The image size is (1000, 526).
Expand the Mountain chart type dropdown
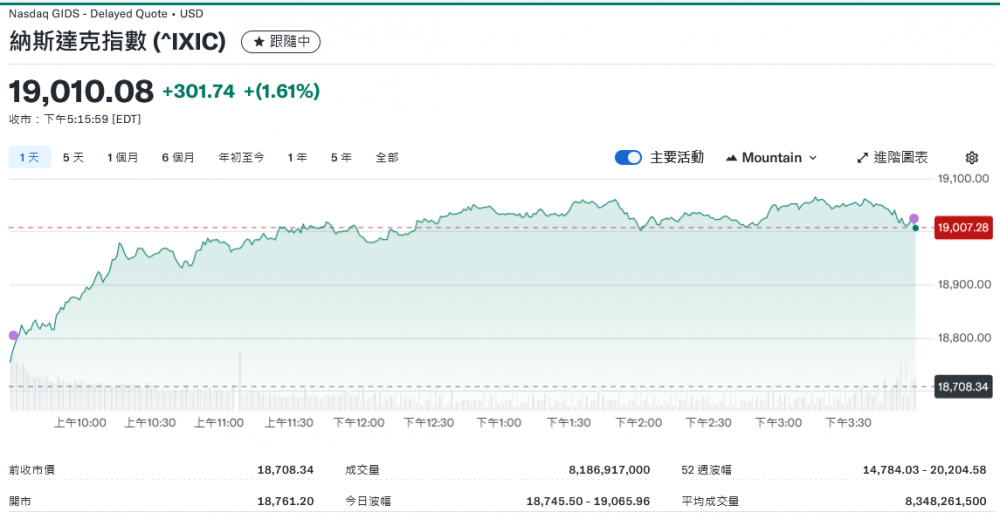[771, 158]
